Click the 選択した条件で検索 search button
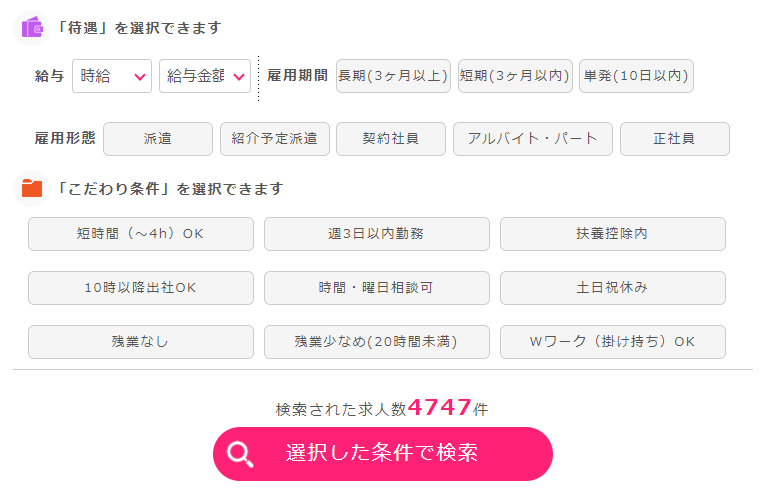 (383, 454)
